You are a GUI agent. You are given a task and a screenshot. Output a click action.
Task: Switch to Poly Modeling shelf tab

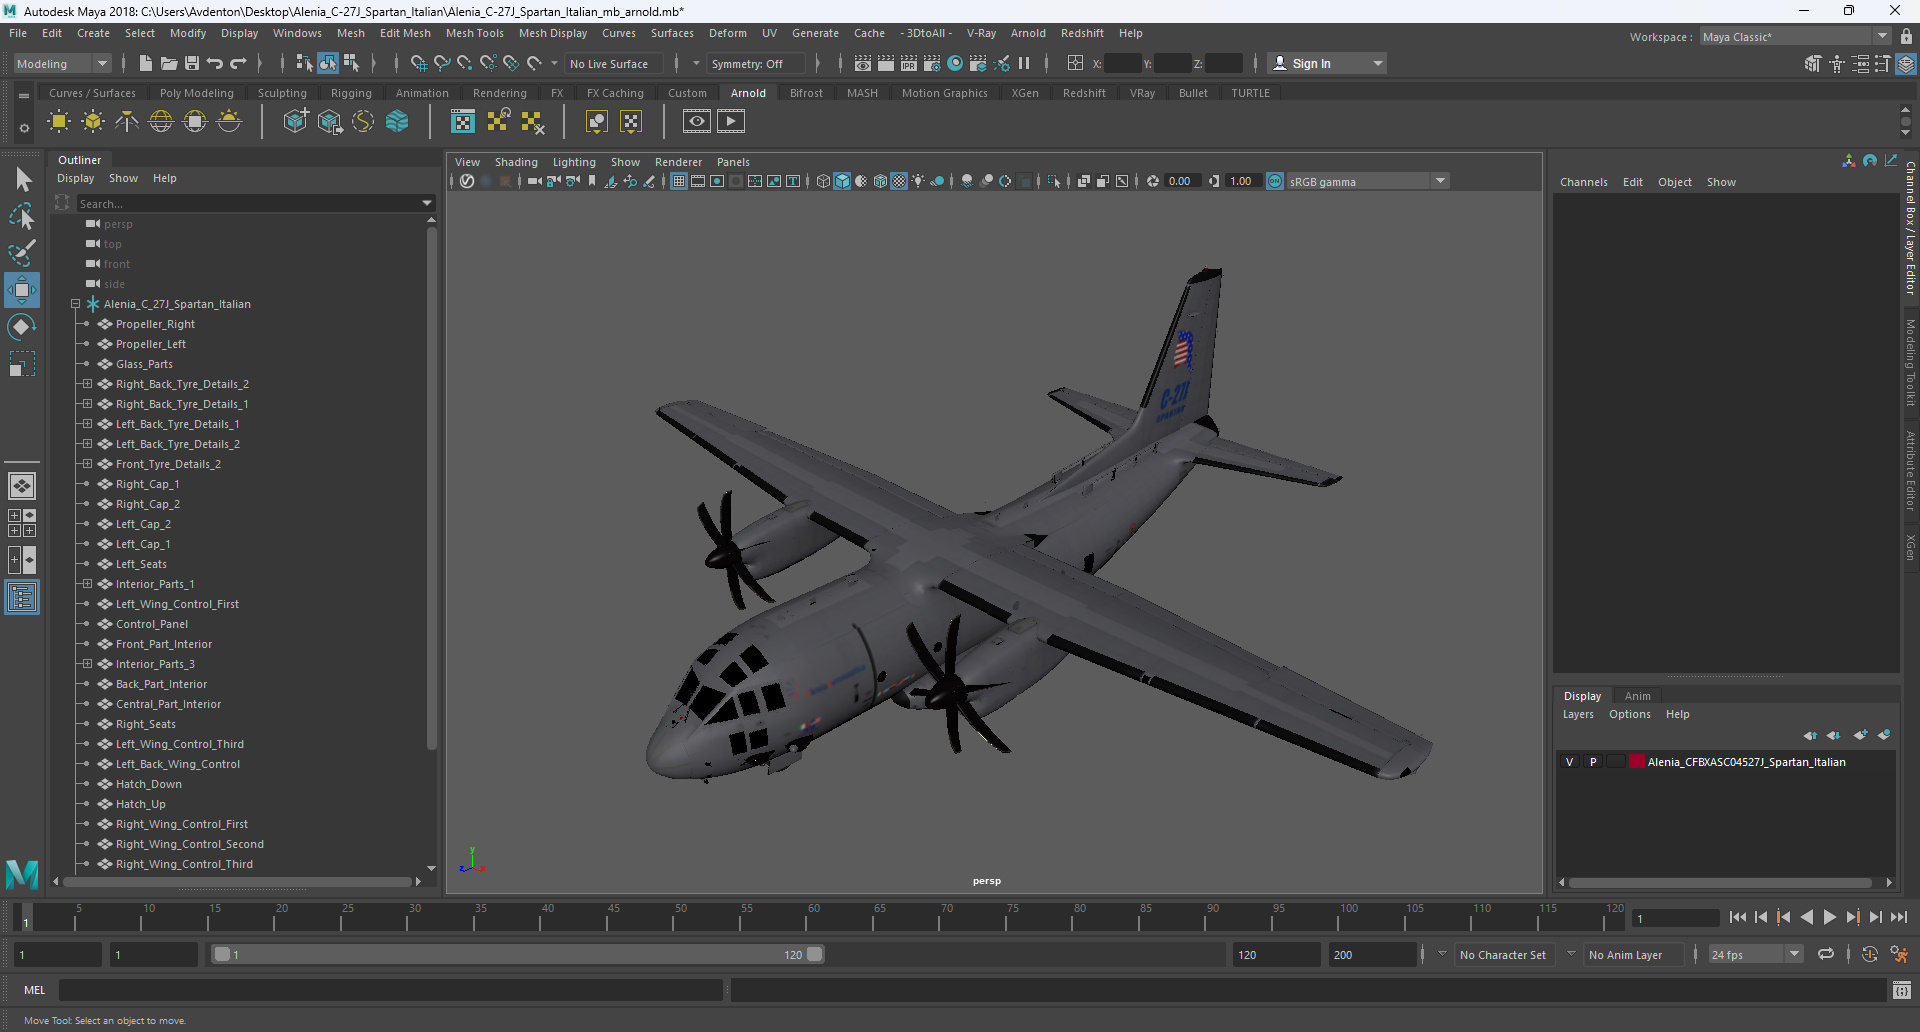pos(196,93)
